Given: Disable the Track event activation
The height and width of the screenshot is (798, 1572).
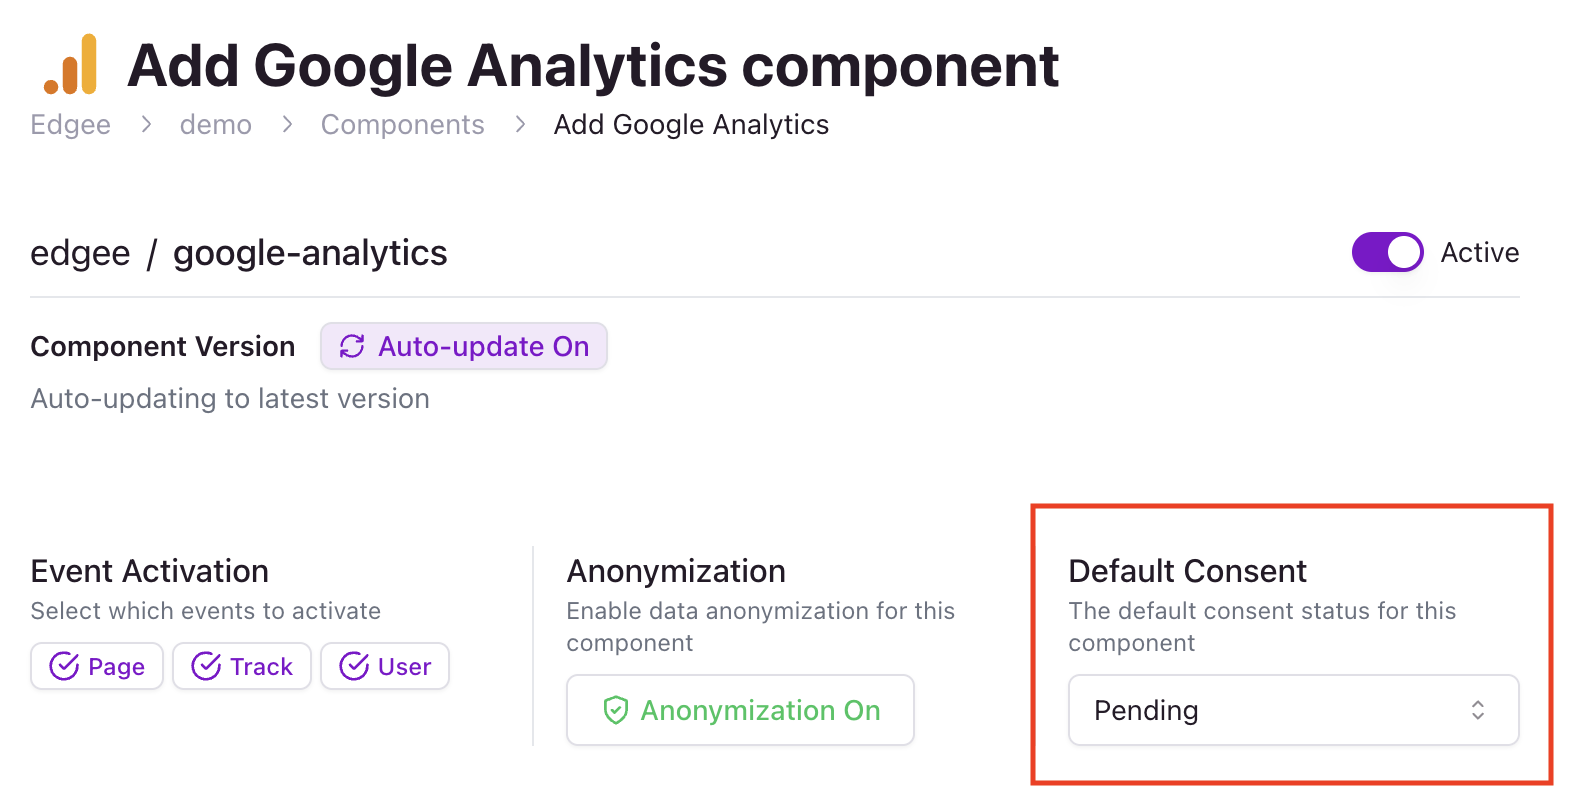Looking at the screenshot, I should tap(242, 666).
